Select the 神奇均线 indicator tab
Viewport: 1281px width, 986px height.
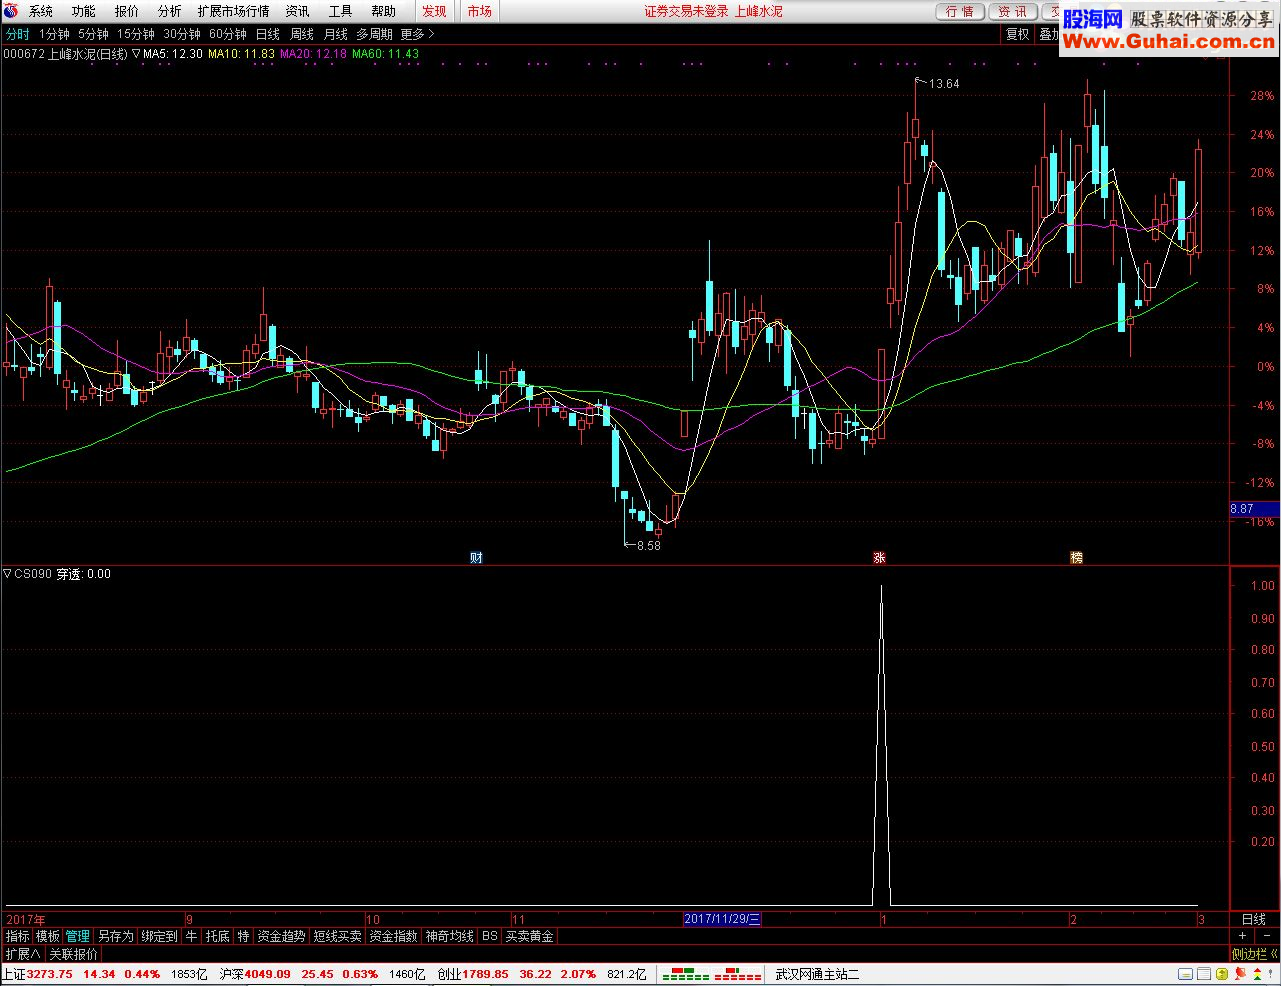(449, 937)
